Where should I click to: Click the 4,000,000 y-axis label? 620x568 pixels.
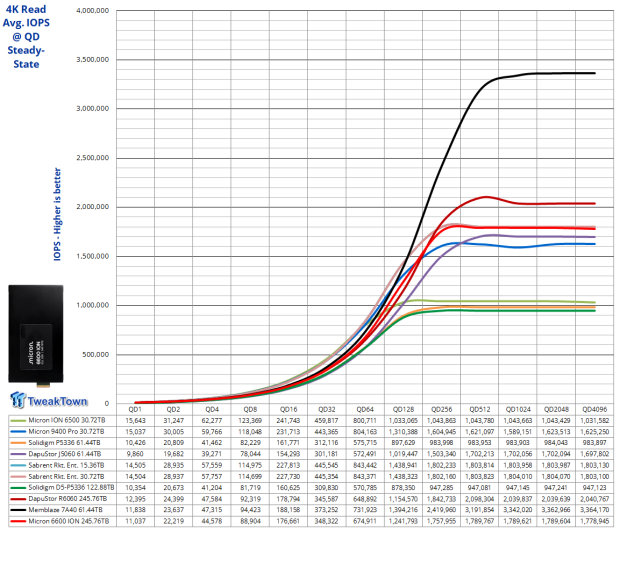pyautogui.click(x=93, y=11)
